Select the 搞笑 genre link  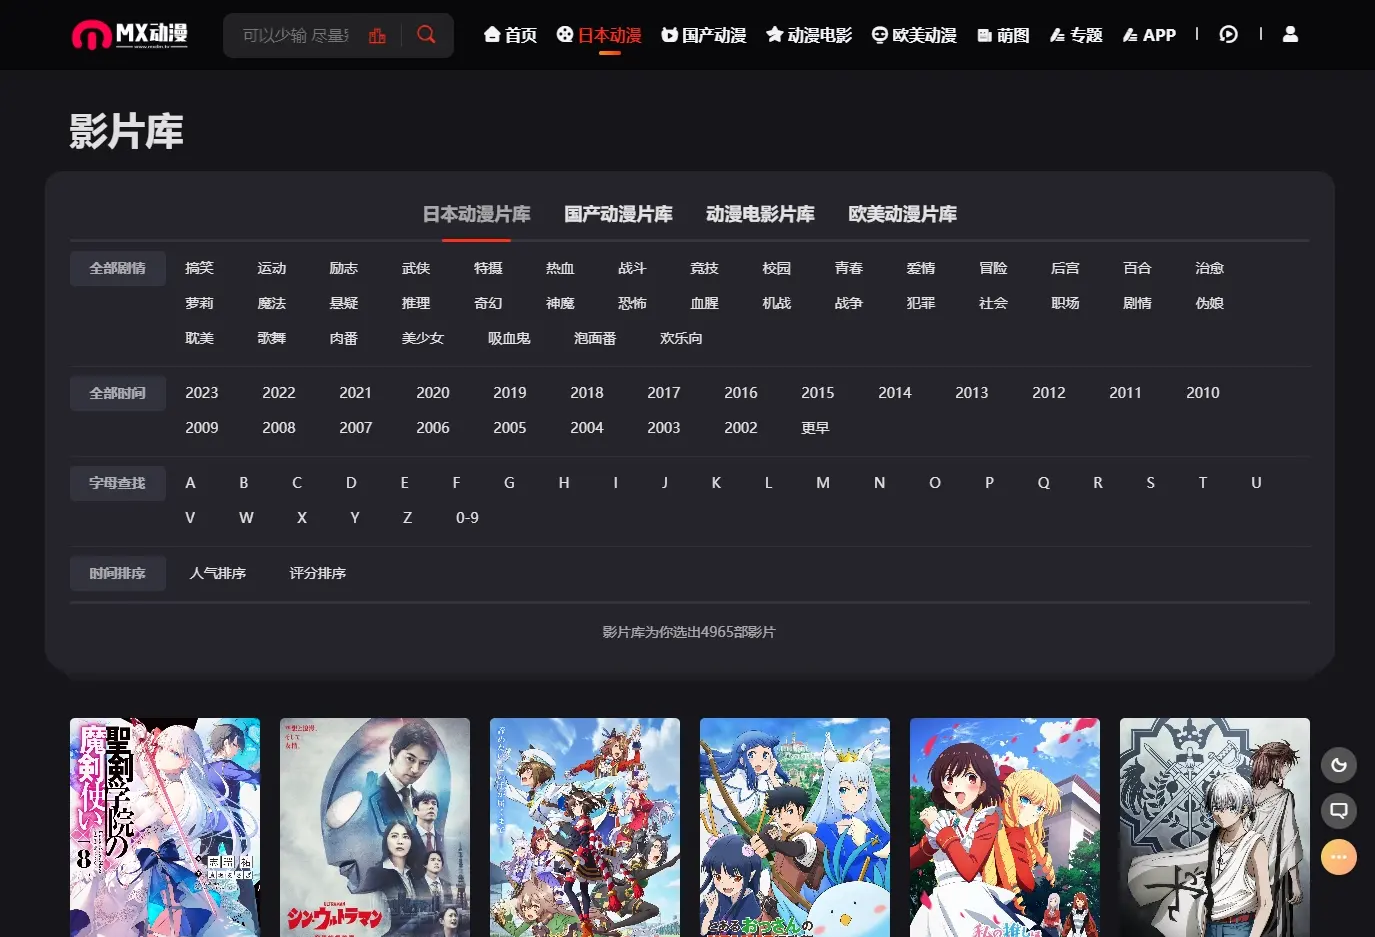[x=200, y=268]
